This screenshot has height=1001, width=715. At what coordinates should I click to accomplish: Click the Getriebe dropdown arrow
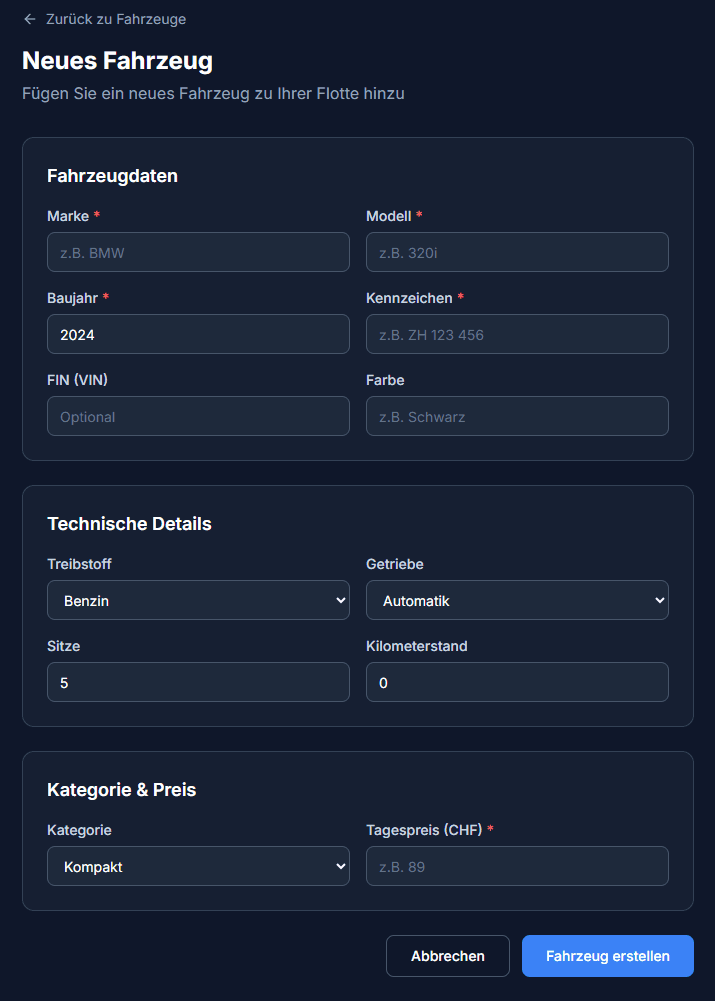click(x=659, y=600)
